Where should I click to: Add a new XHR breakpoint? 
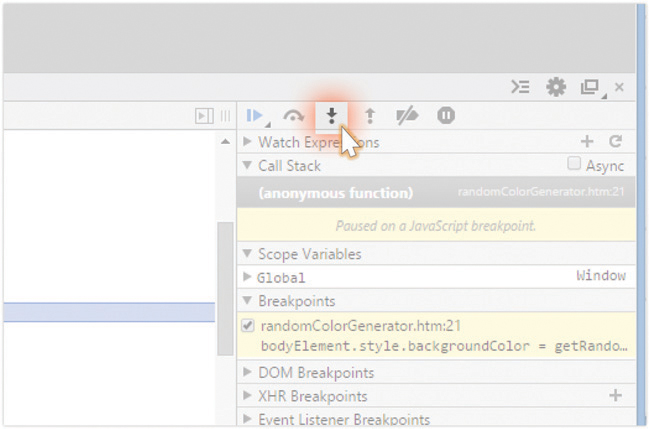[x=616, y=396]
